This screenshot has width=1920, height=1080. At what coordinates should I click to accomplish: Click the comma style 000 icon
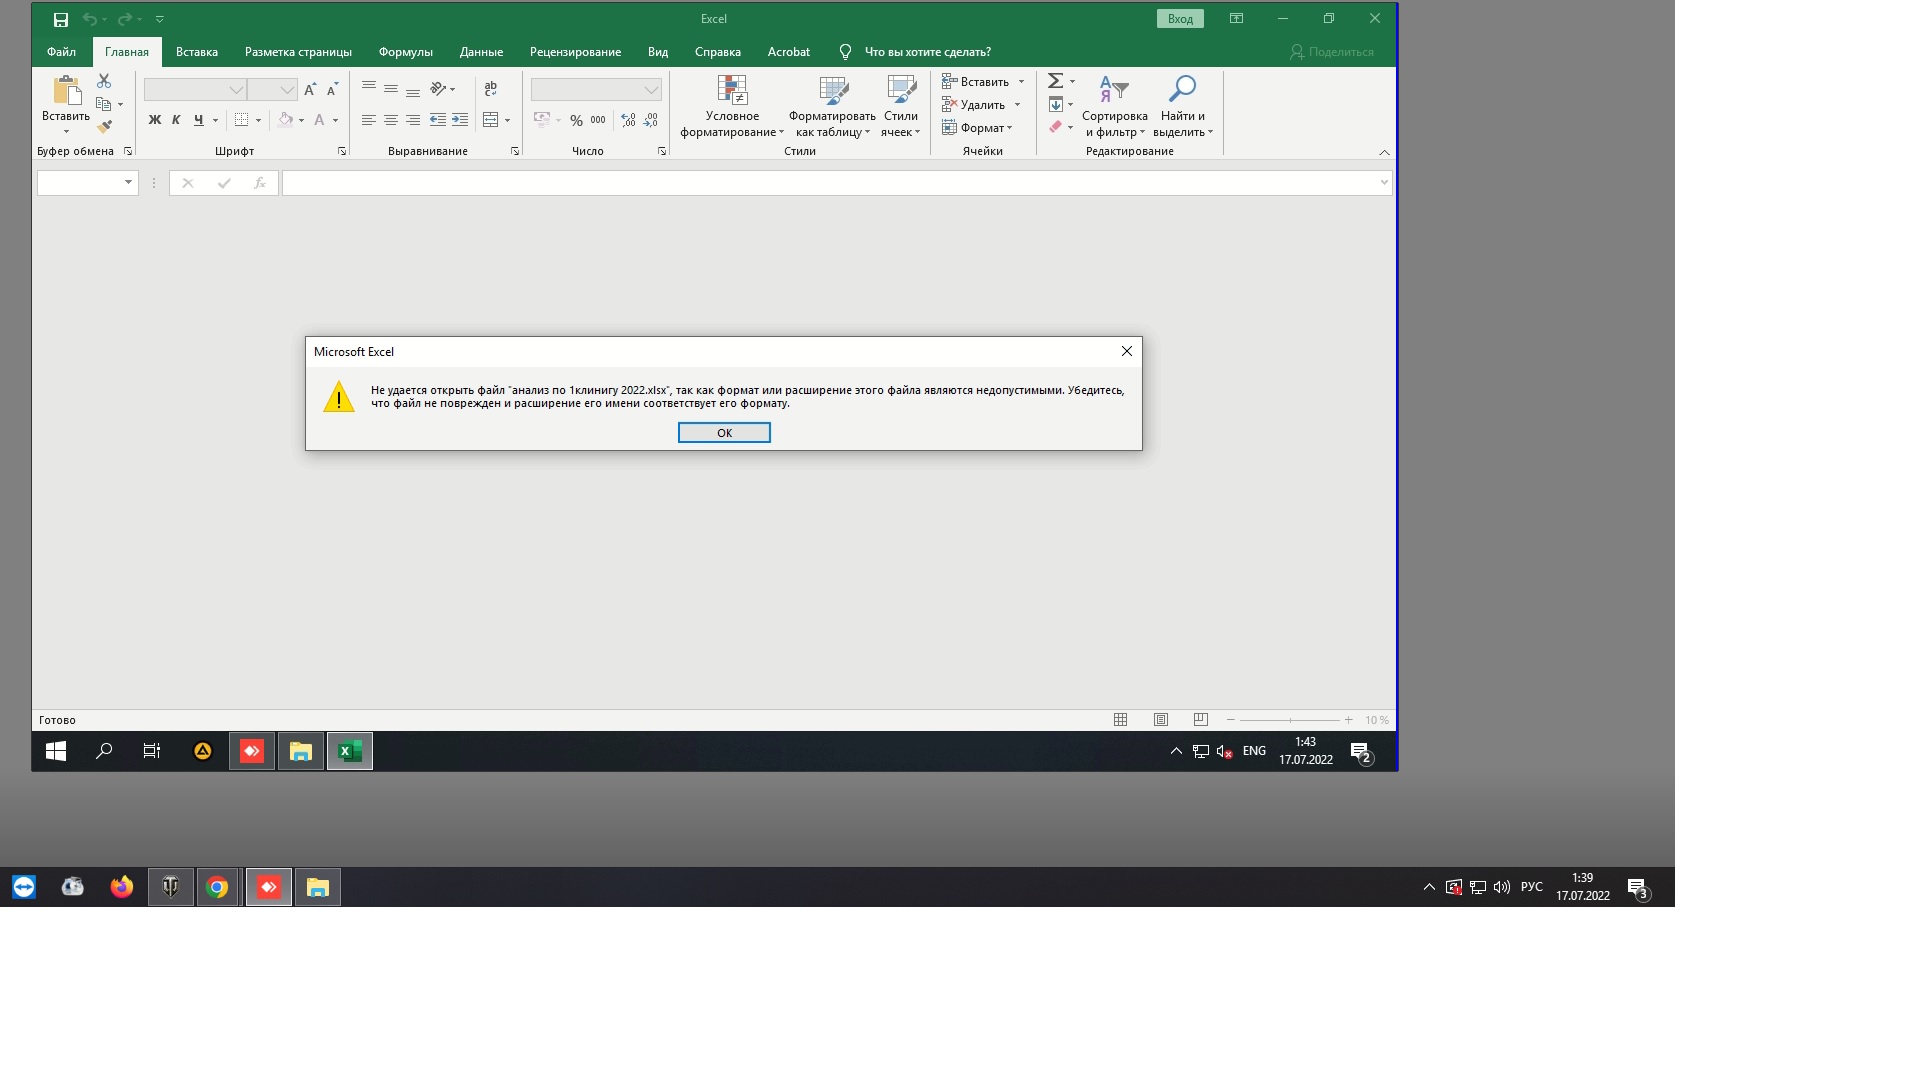(598, 120)
